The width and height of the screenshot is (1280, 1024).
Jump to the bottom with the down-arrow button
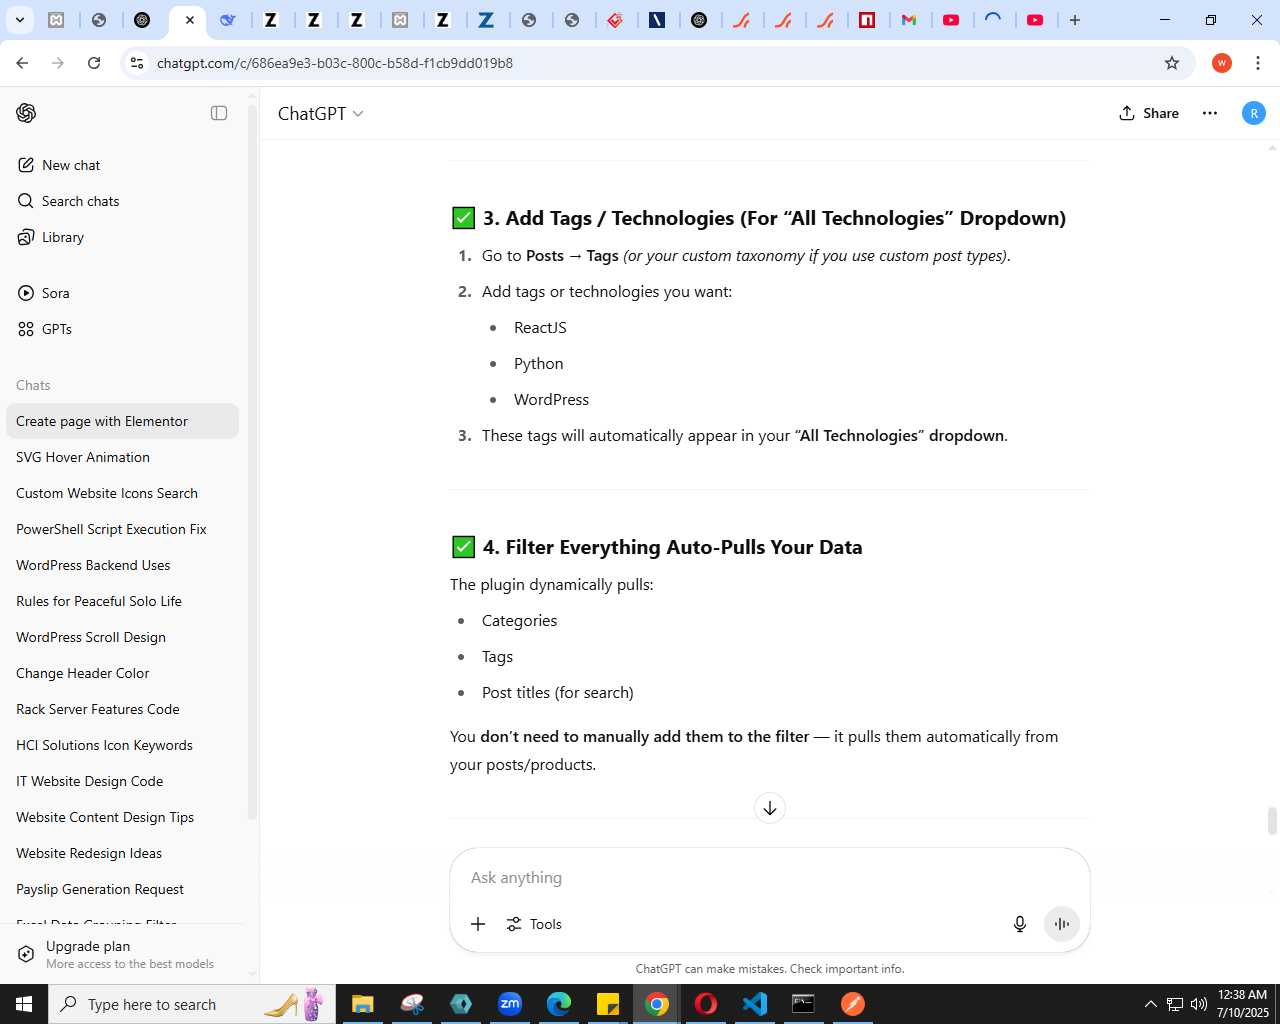click(770, 808)
